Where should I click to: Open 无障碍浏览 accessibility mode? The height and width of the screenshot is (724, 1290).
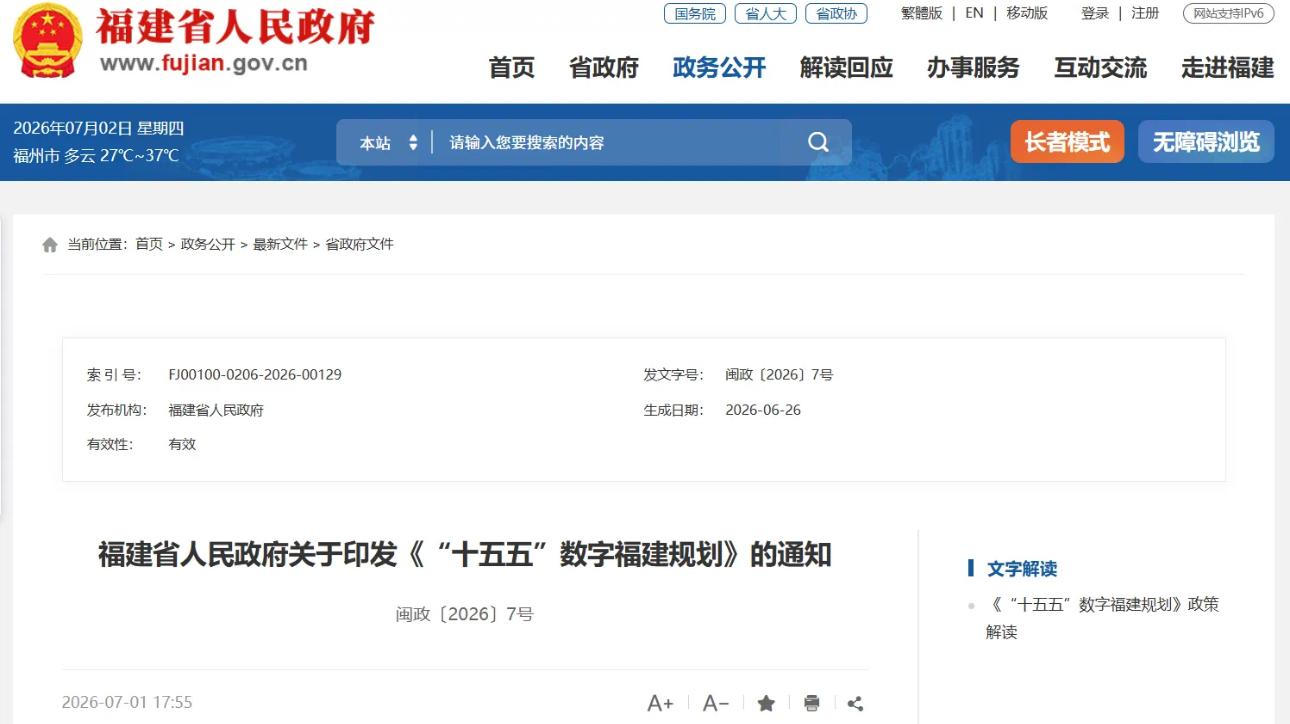(1206, 142)
